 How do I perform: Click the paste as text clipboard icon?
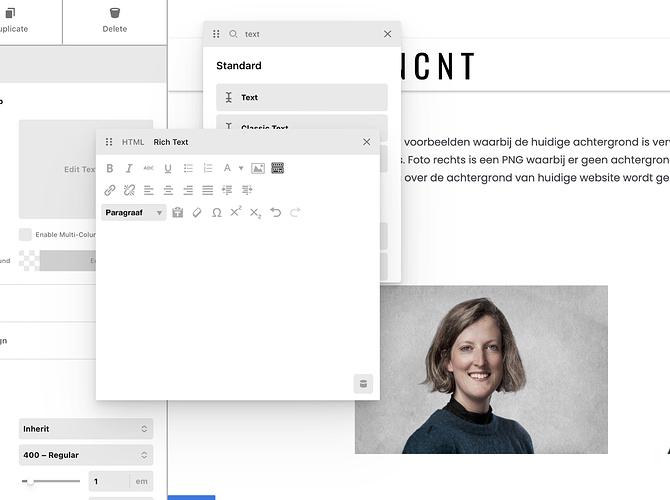177,212
